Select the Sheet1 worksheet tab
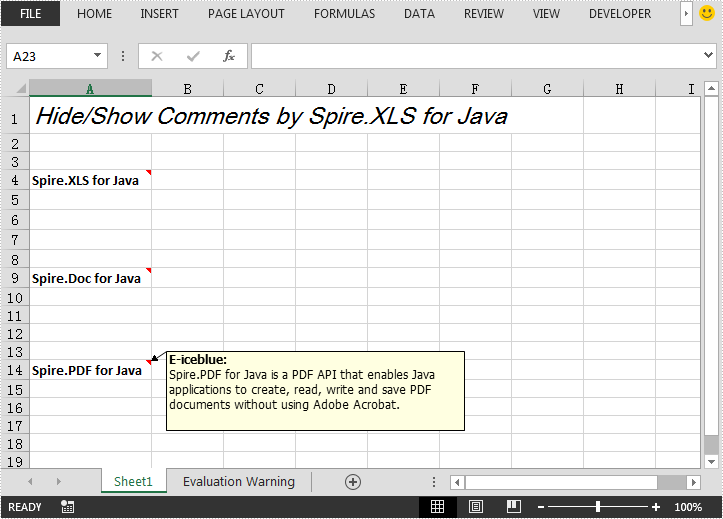This screenshot has width=723, height=519. point(133,482)
